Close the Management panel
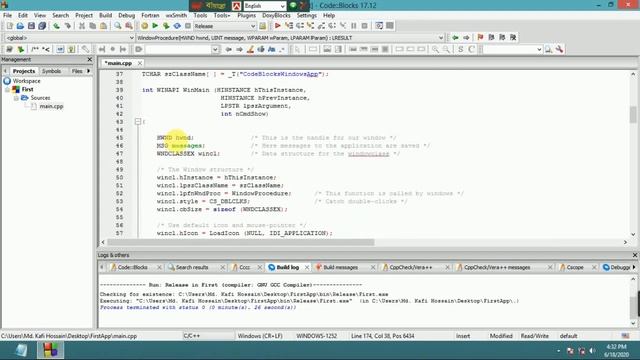The width and height of the screenshot is (640, 360). [90, 60]
